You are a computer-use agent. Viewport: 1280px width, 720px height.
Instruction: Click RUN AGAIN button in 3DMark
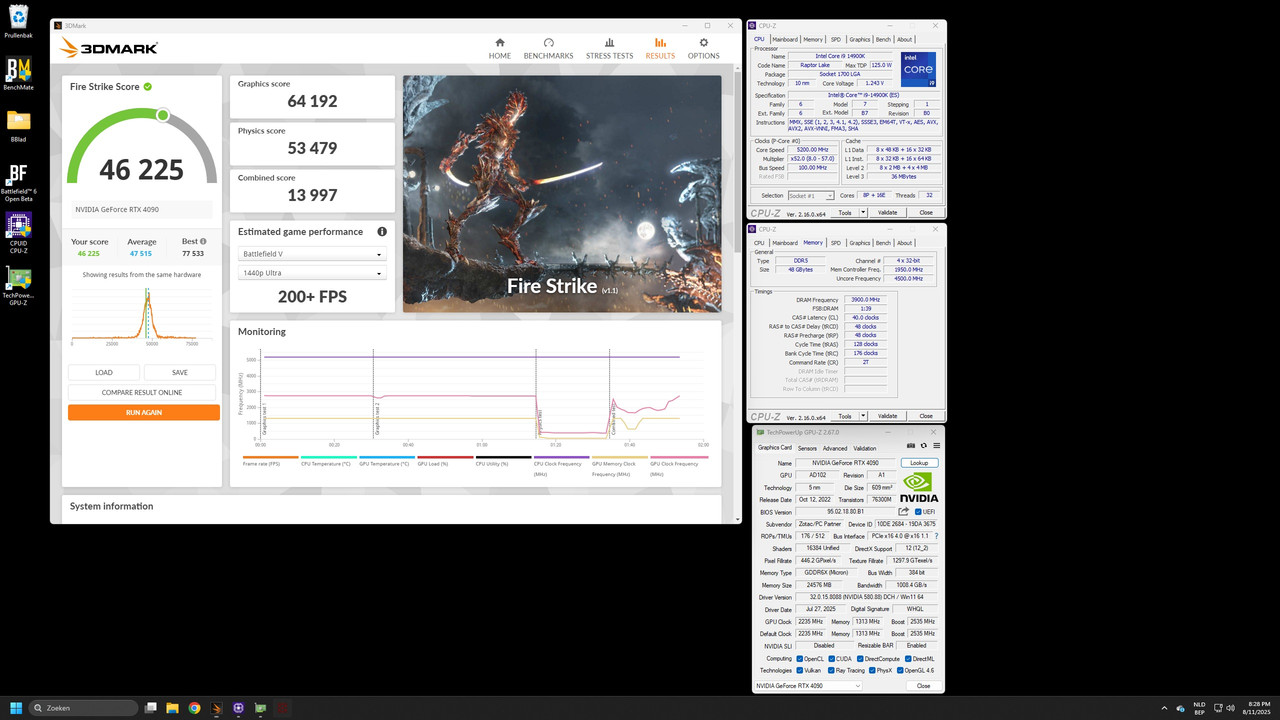pyautogui.click(x=144, y=412)
